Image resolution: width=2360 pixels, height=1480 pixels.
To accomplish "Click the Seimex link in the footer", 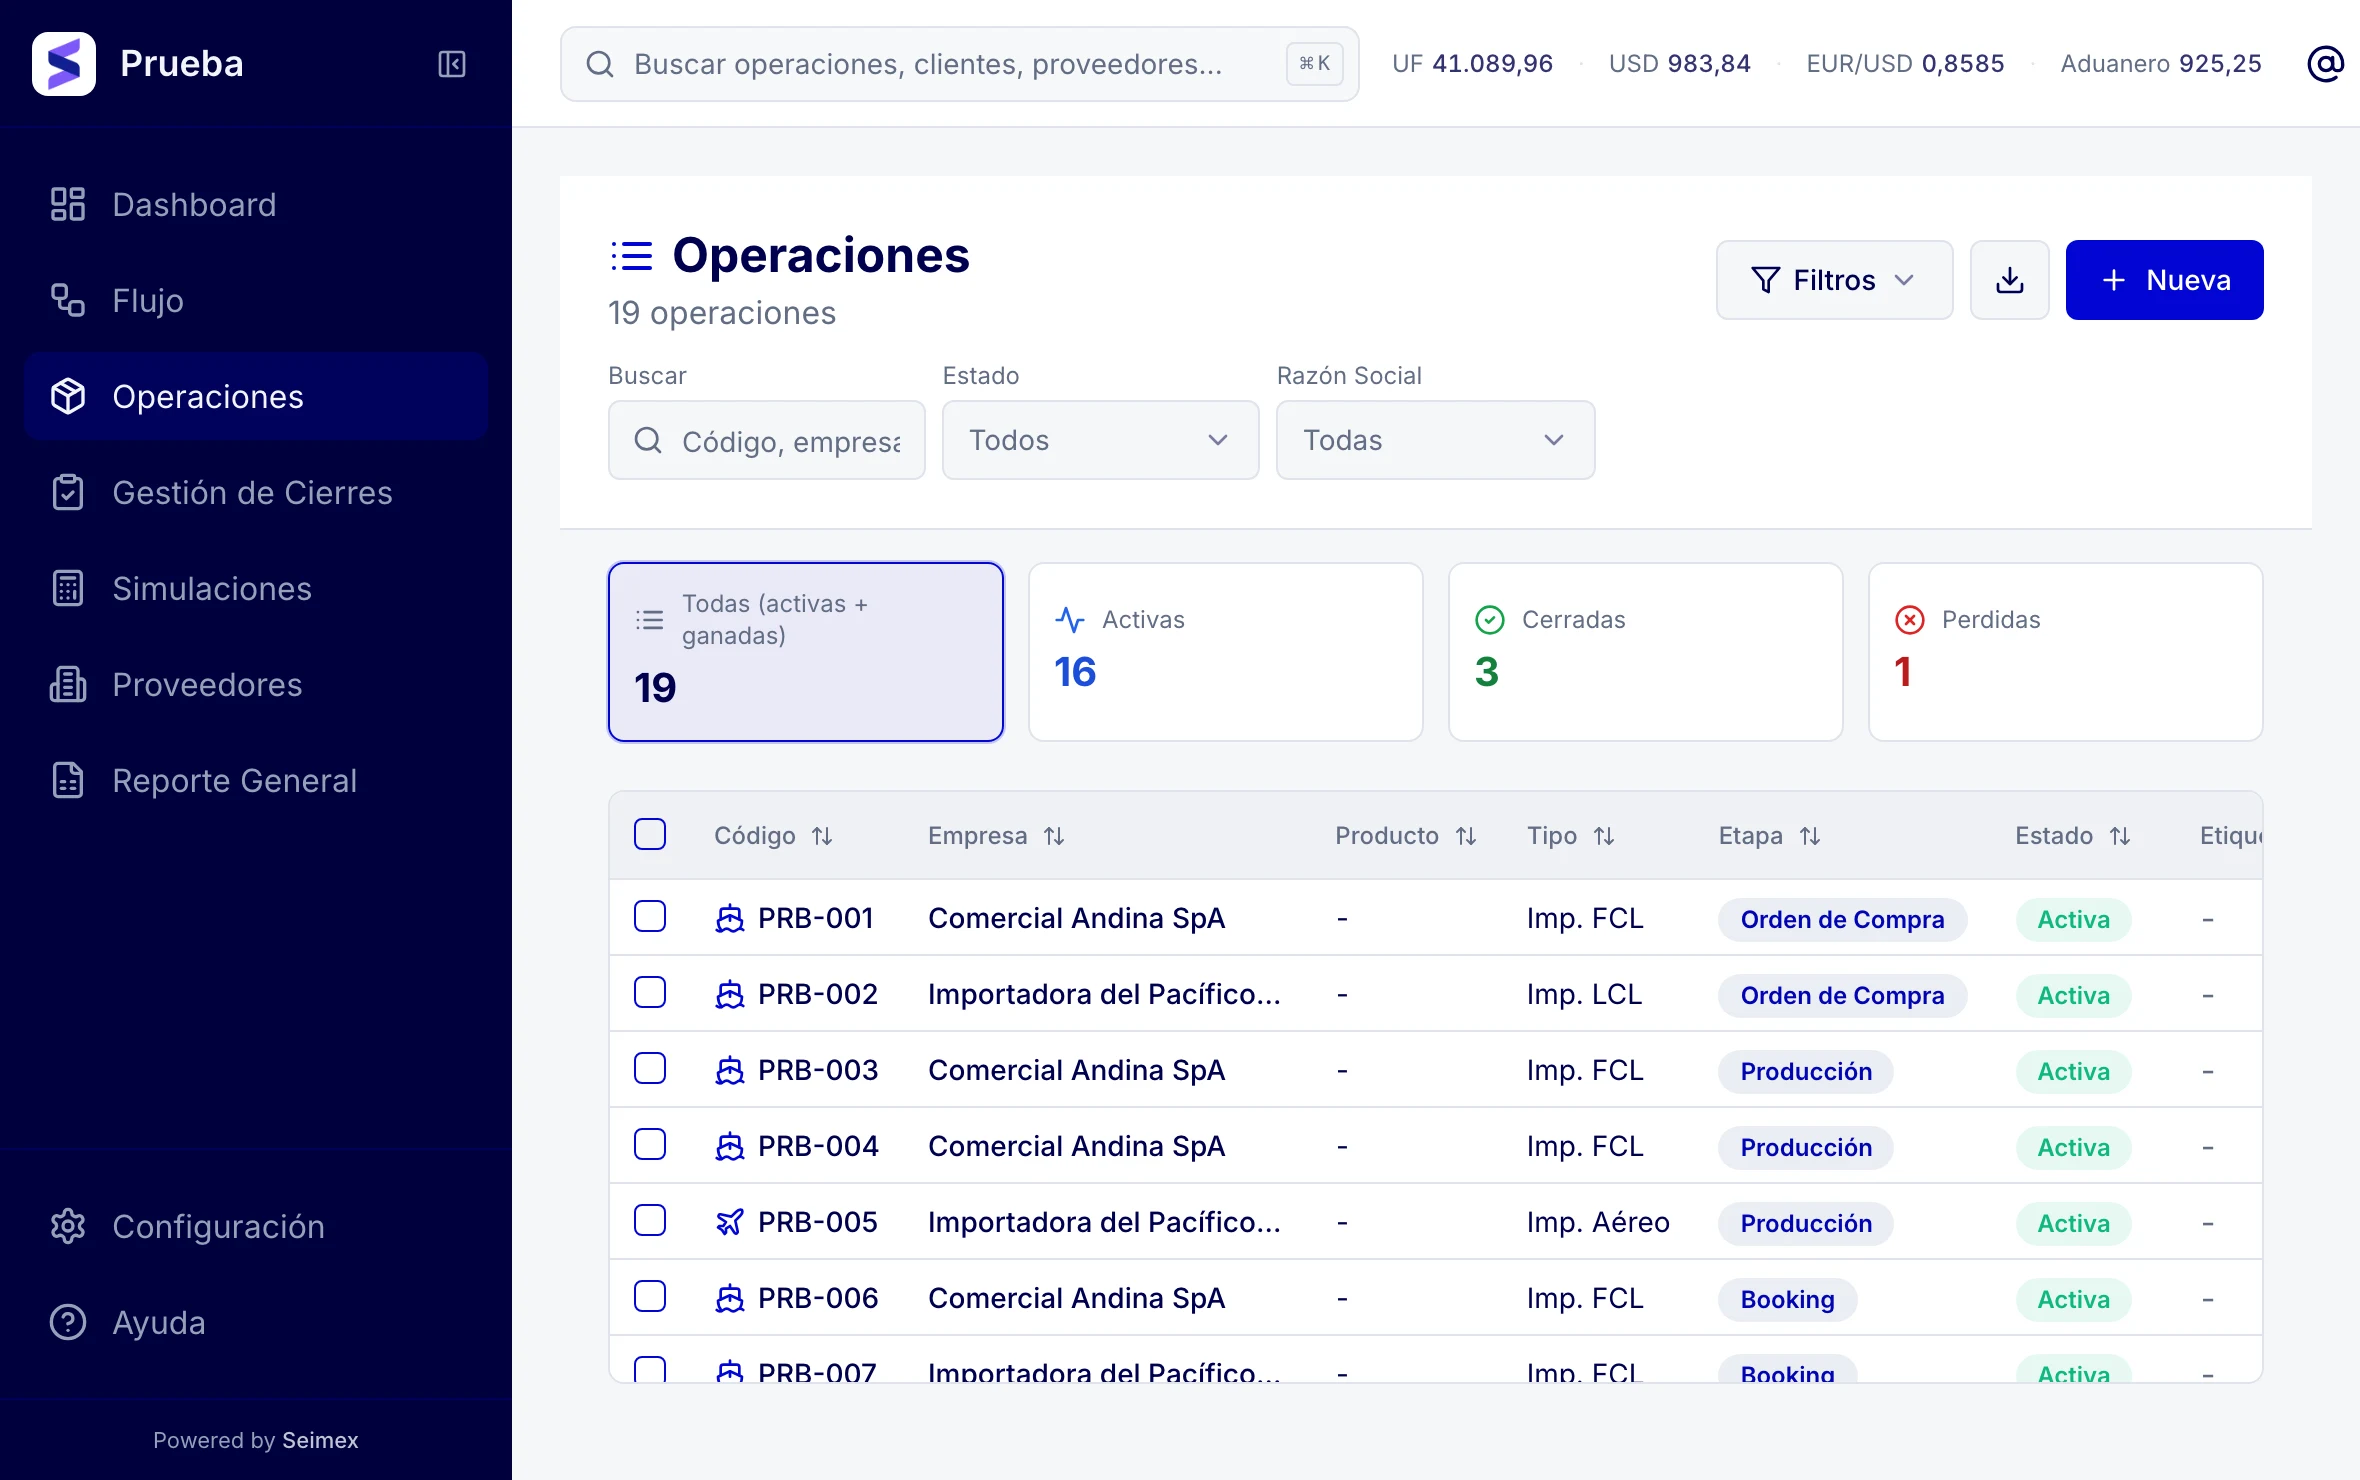I will (x=320, y=1440).
